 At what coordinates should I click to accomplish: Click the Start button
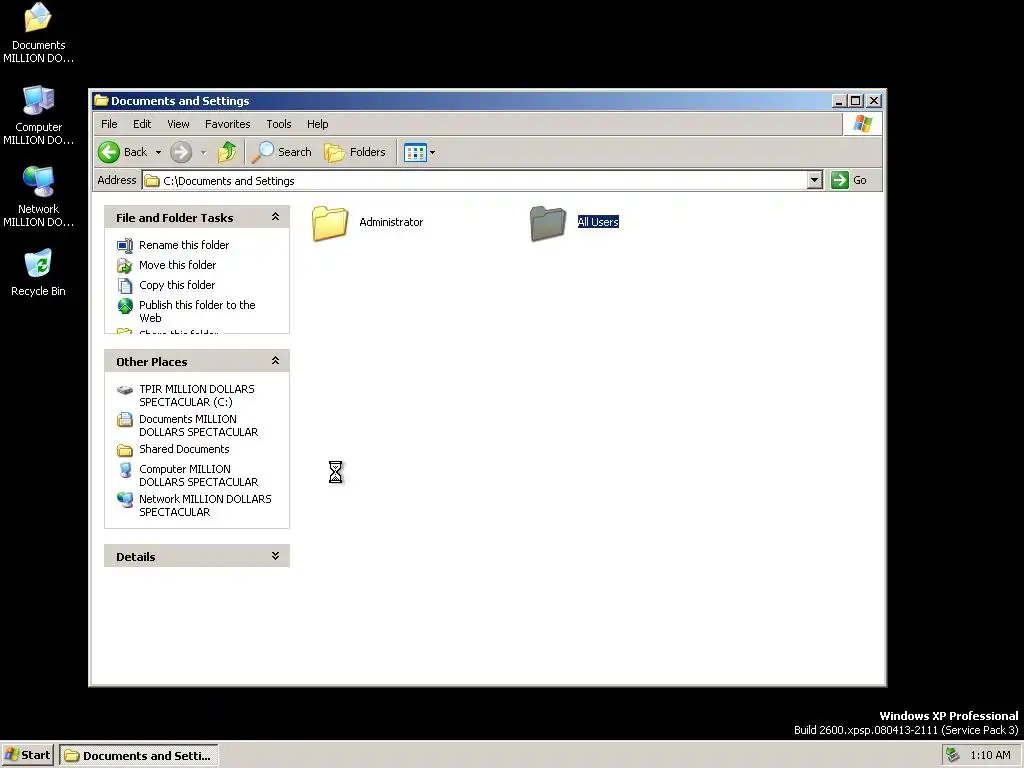[27, 755]
